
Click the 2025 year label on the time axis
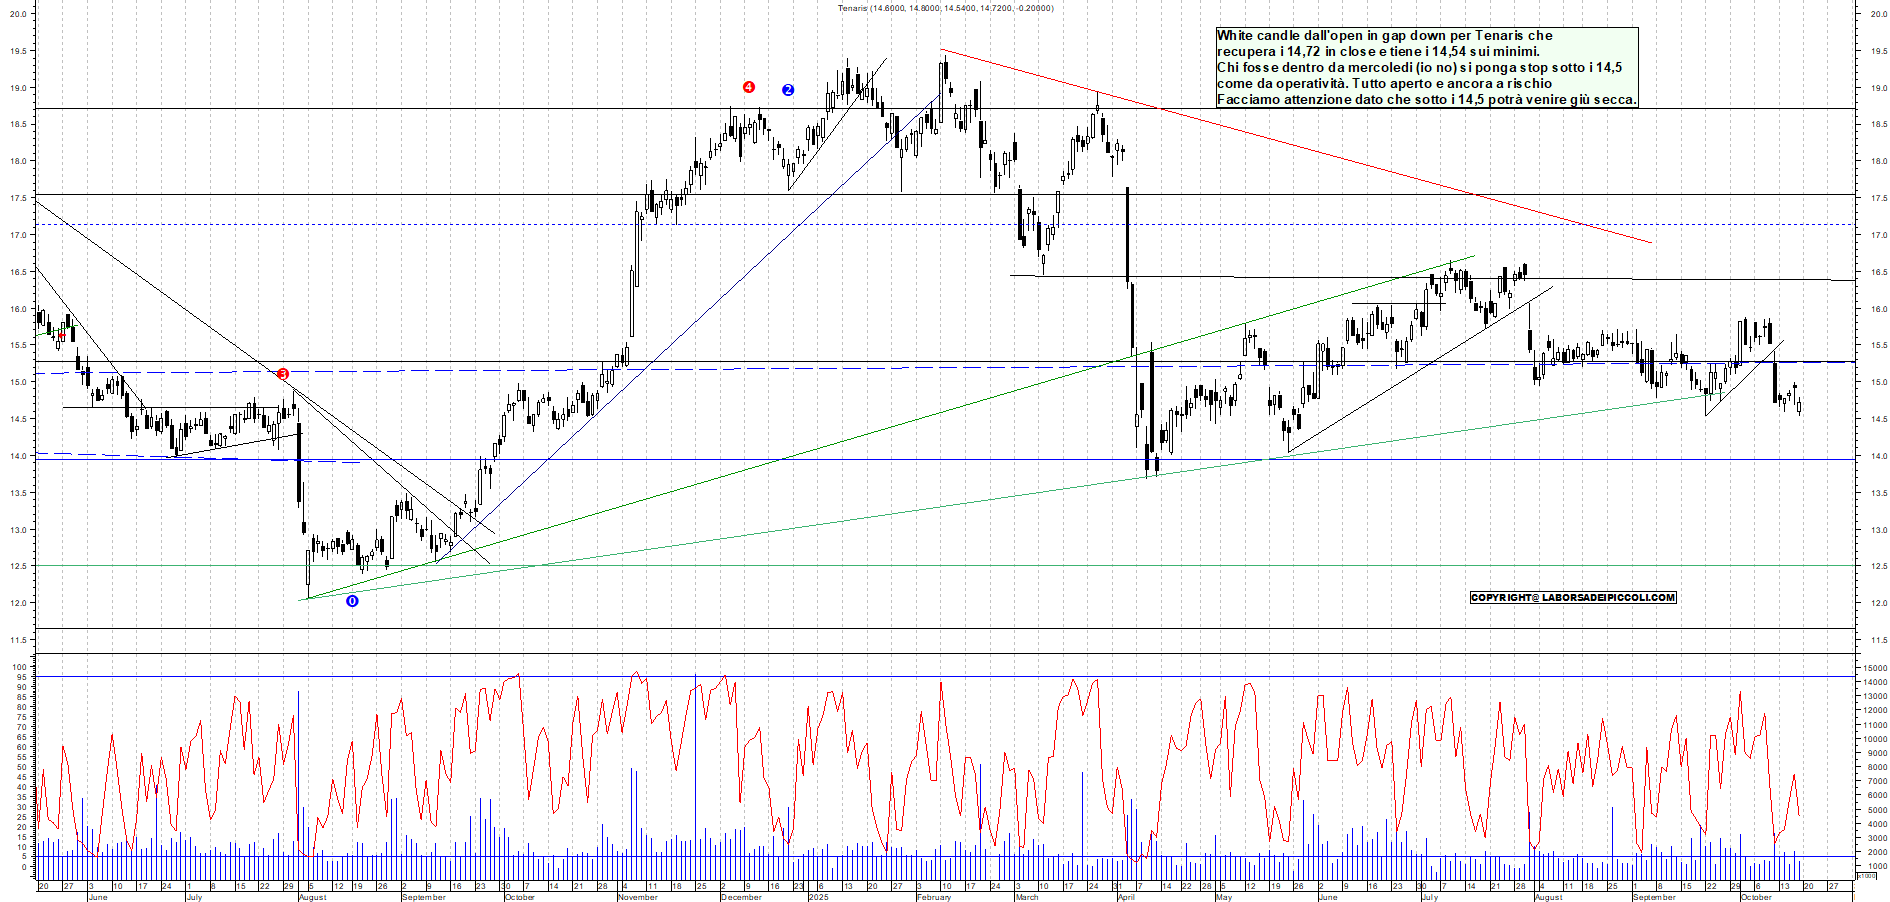click(x=818, y=897)
